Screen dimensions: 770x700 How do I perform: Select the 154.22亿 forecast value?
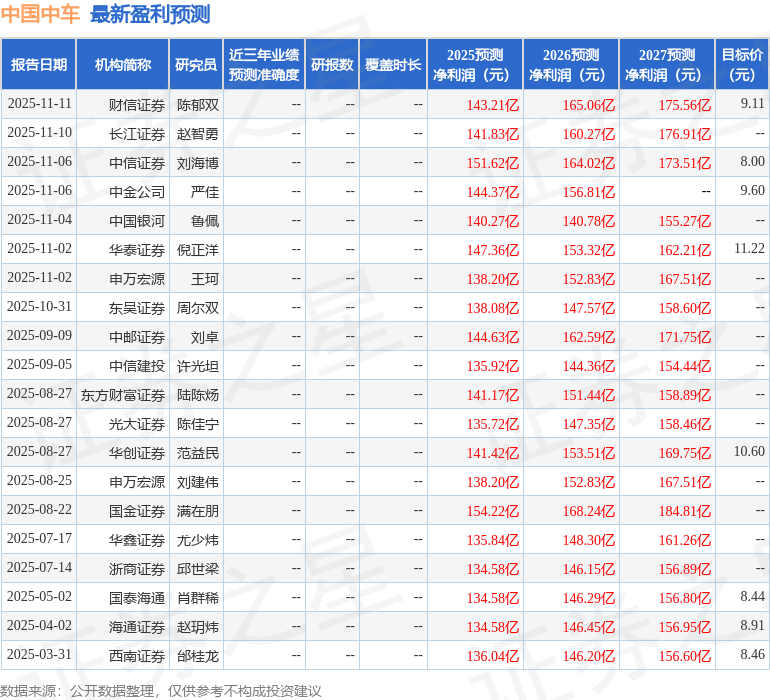pos(493,511)
